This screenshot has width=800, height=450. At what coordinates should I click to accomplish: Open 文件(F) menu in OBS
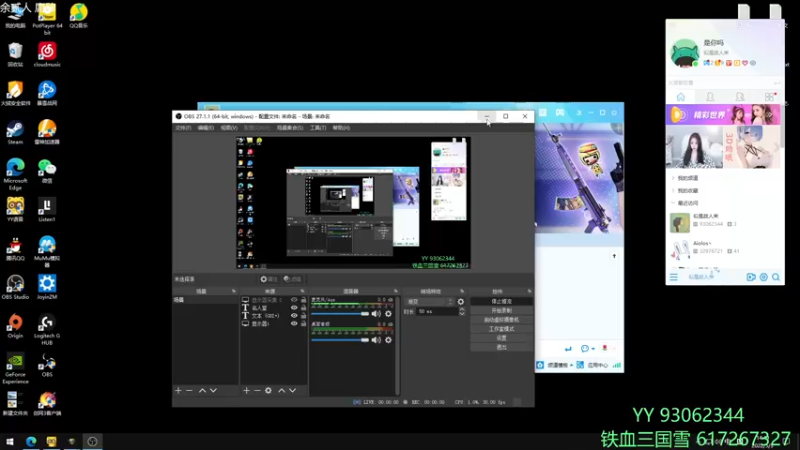click(183, 128)
